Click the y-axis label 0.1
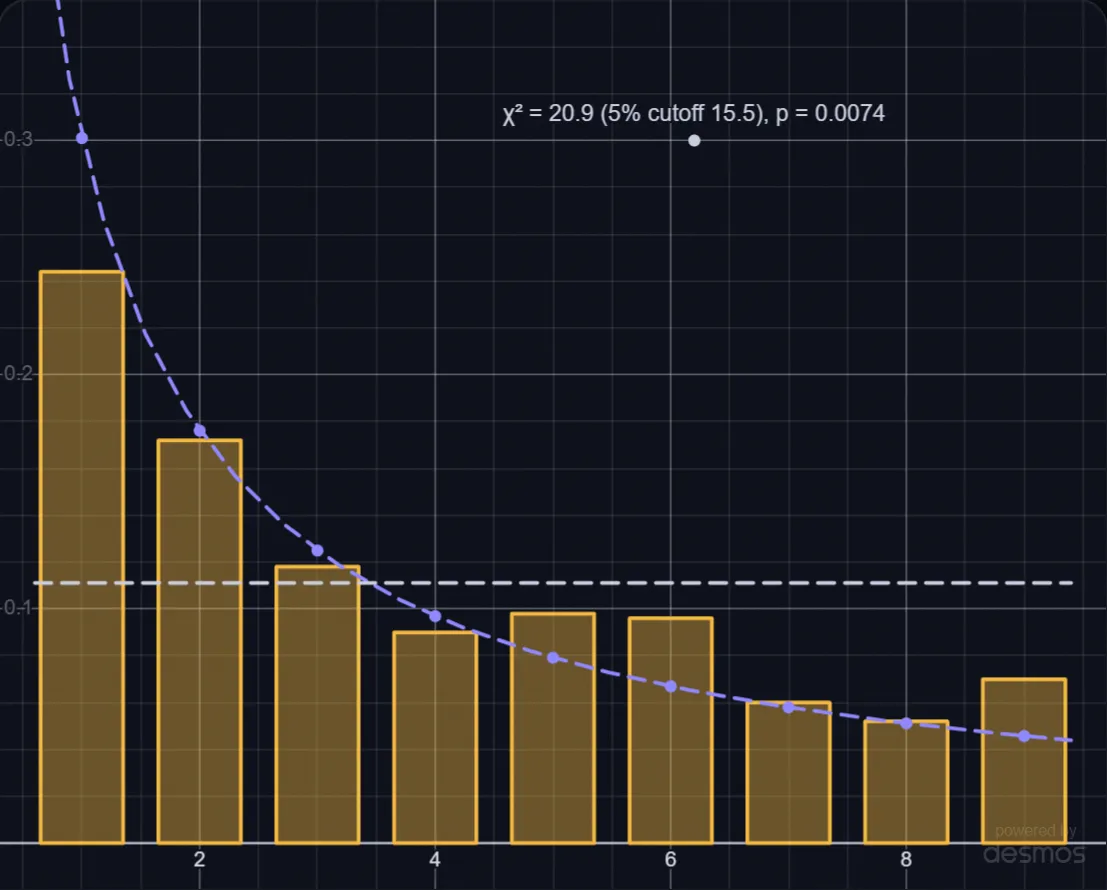 18,608
